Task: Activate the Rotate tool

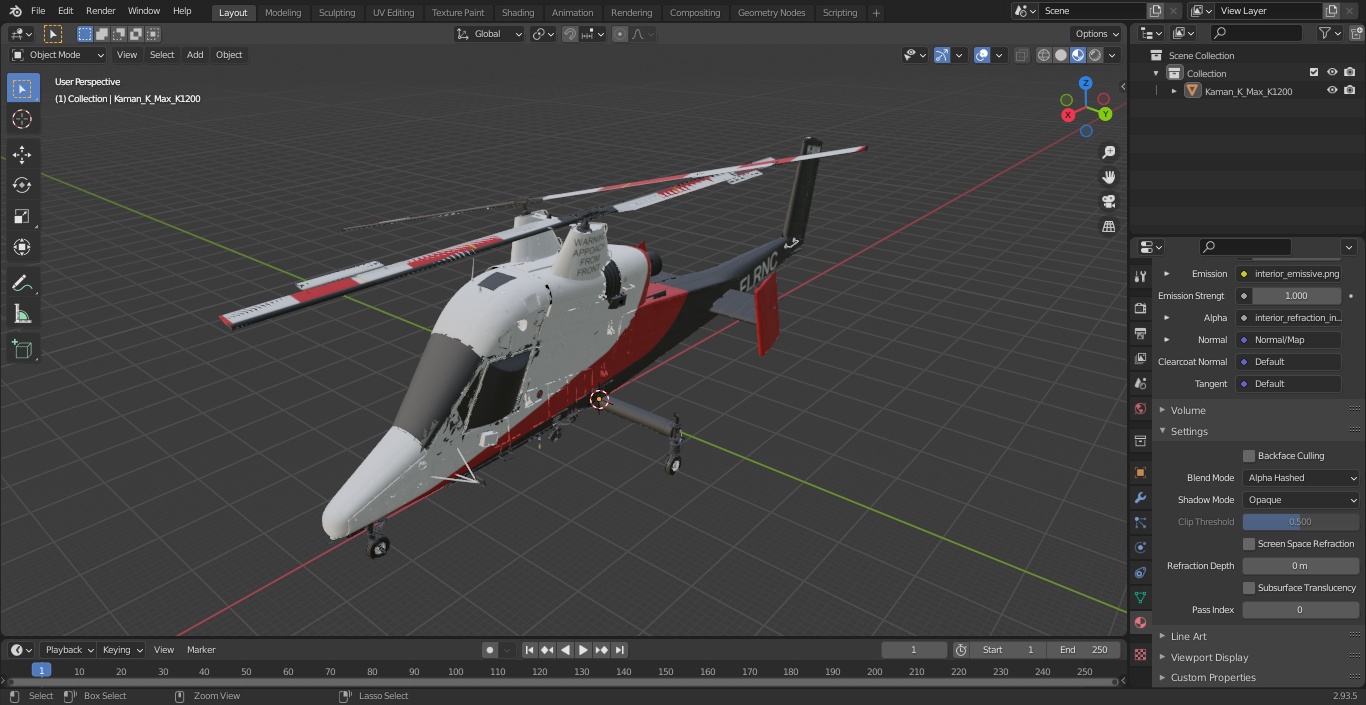Action: coord(22,185)
